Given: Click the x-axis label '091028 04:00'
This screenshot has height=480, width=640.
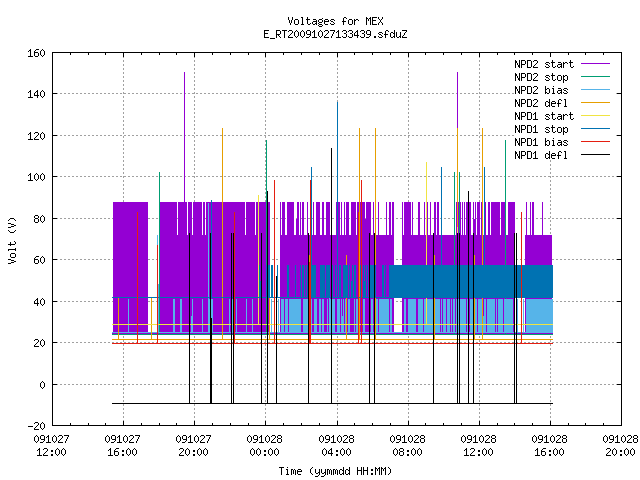Looking at the screenshot, I should (x=336, y=446).
